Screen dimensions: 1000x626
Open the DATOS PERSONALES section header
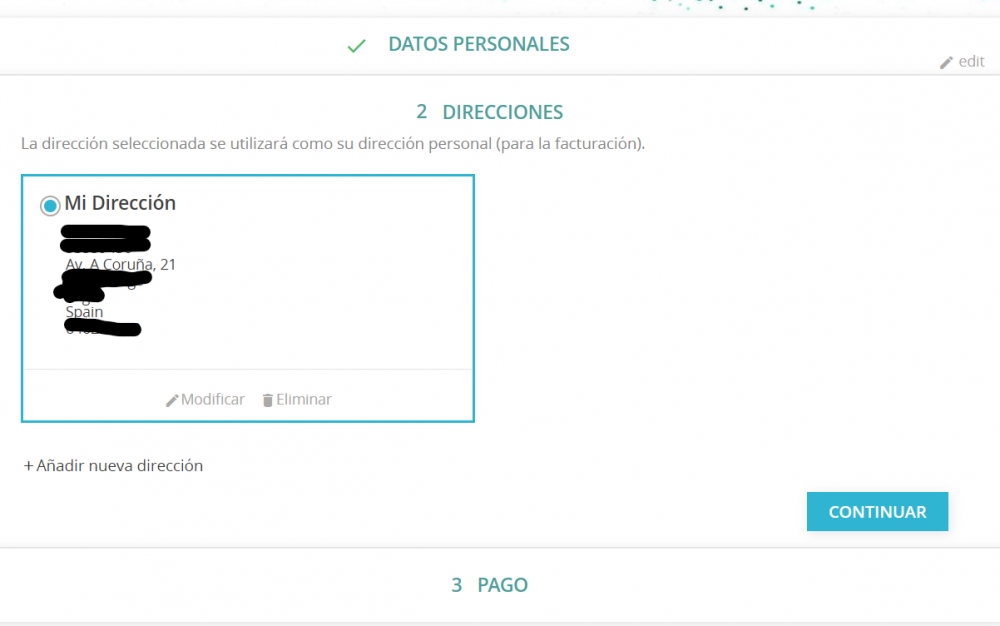pos(479,44)
